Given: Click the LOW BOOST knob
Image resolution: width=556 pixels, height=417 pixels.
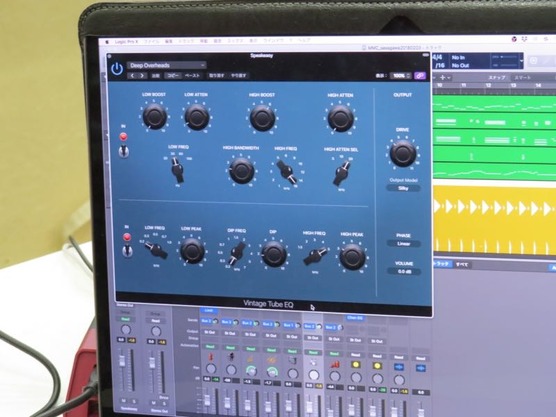Looking at the screenshot, I should [154, 117].
